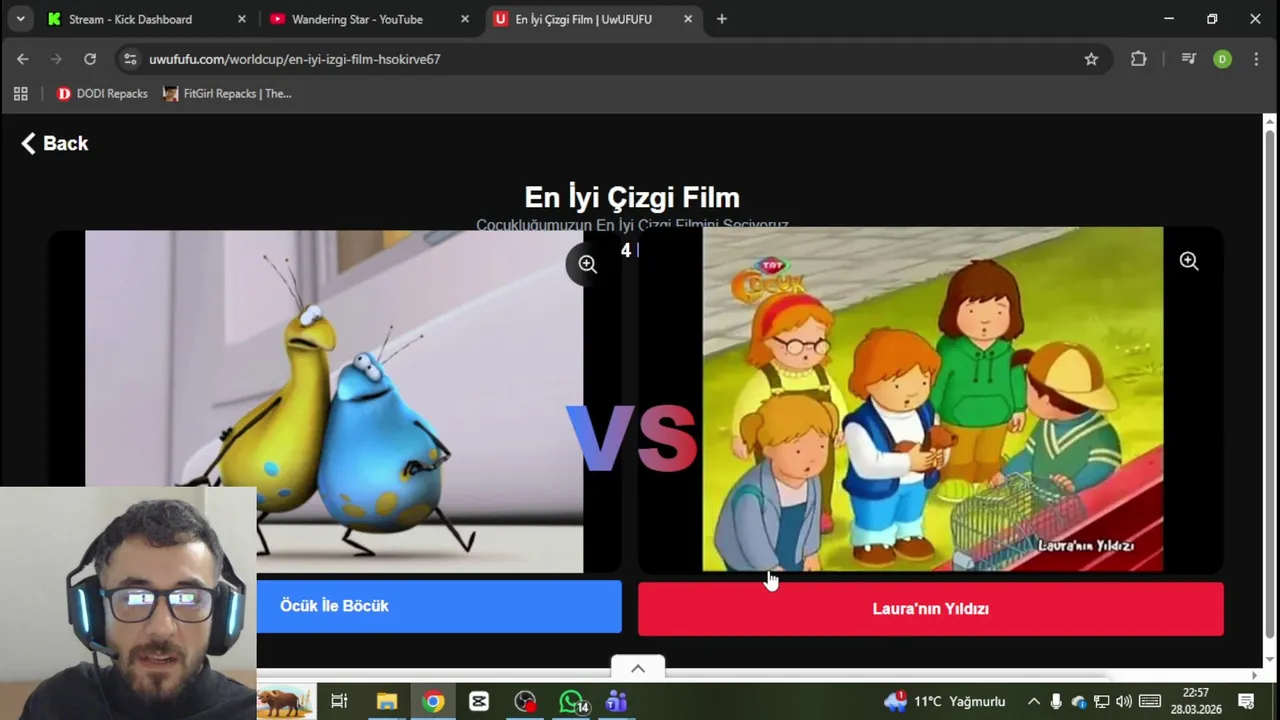Viewport: 1280px width, 720px height.
Task: Expand the bottom panel with up chevron
Action: coord(638,669)
